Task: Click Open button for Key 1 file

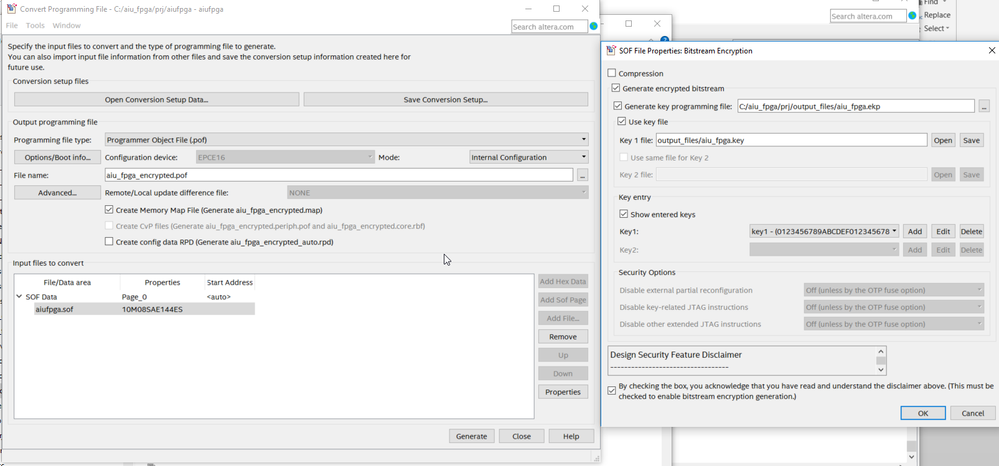Action: coord(943,140)
